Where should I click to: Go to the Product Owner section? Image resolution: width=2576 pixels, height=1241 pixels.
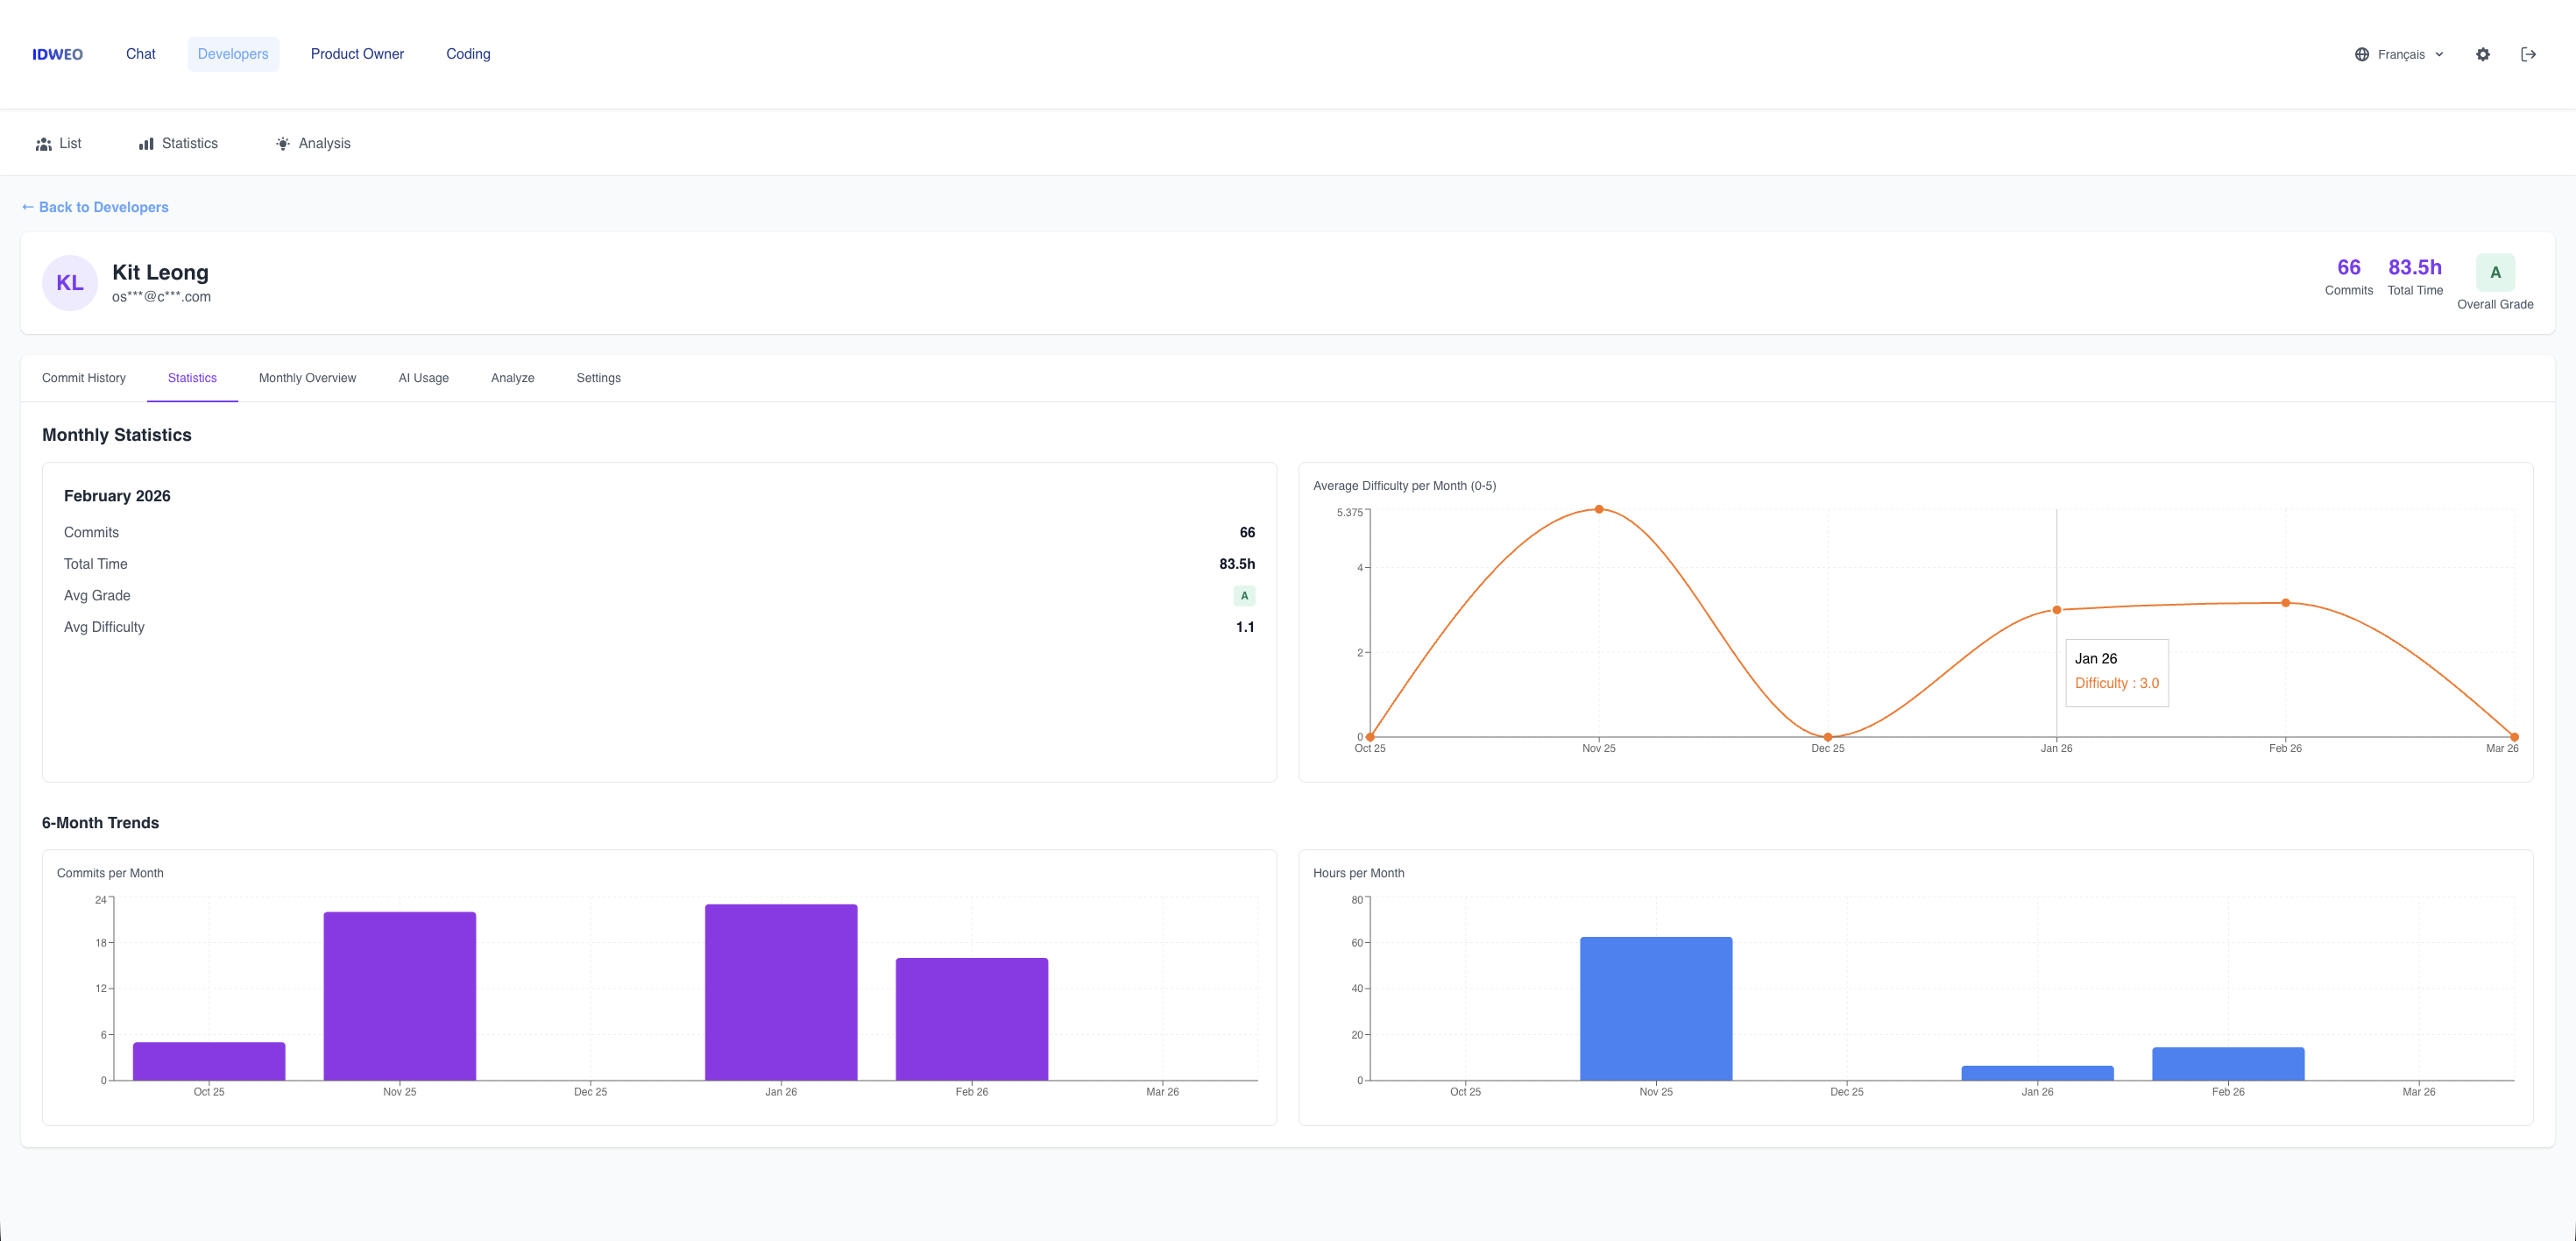coord(357,54)
